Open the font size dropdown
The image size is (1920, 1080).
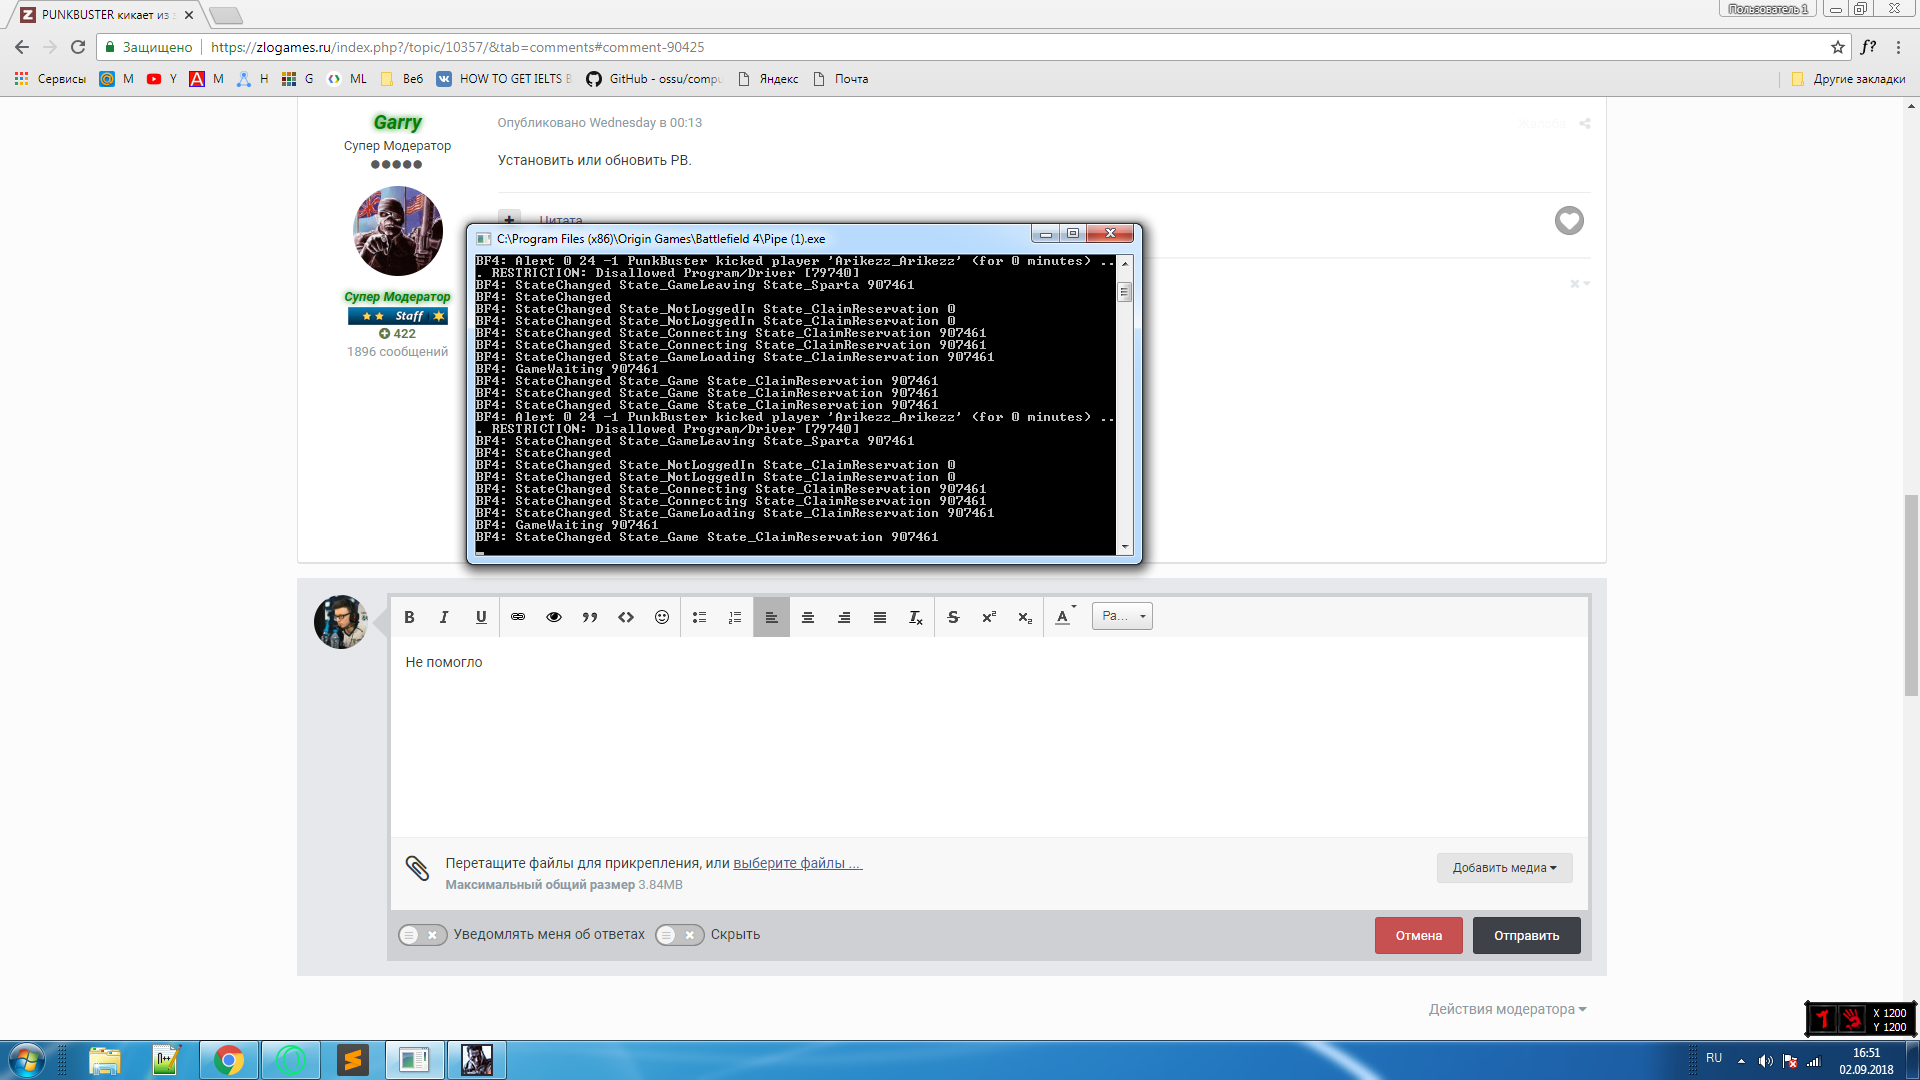pos(1122,616)
